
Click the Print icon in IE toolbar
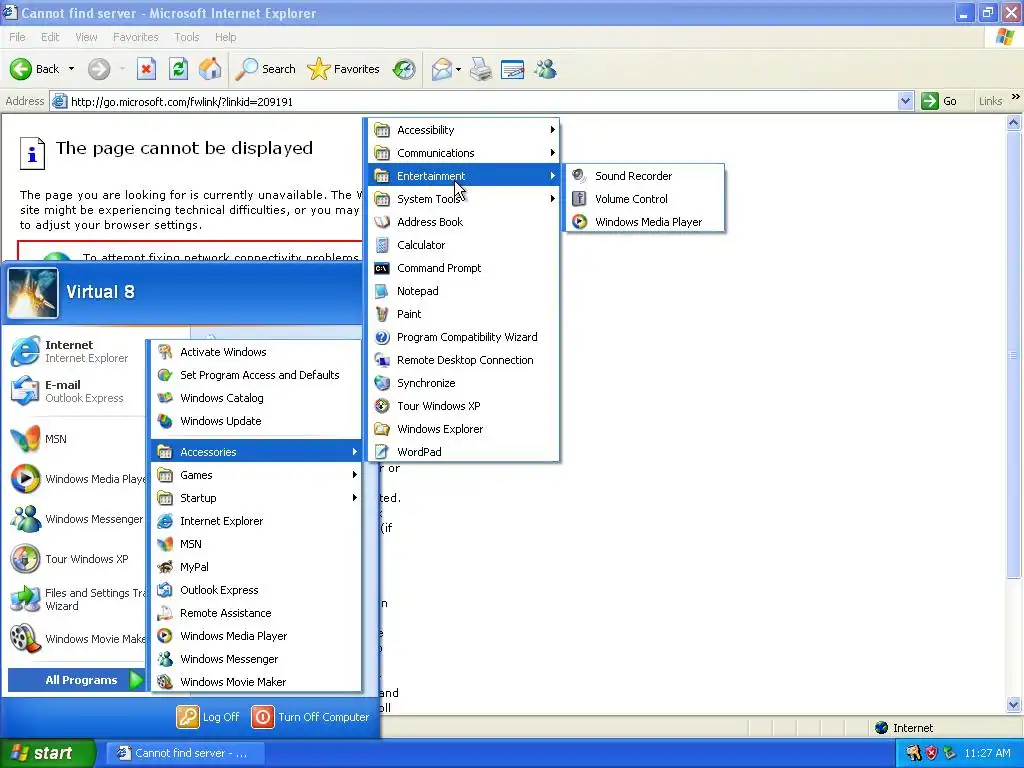coord(481,69)
